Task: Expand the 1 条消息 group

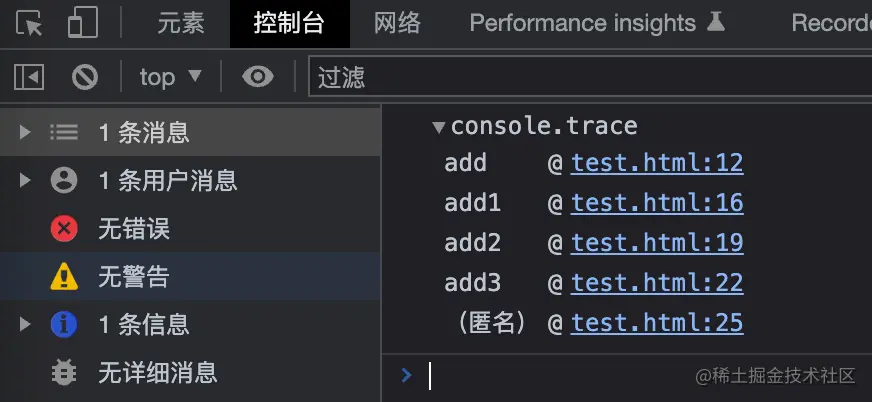Action: click(x=25, y=132)
